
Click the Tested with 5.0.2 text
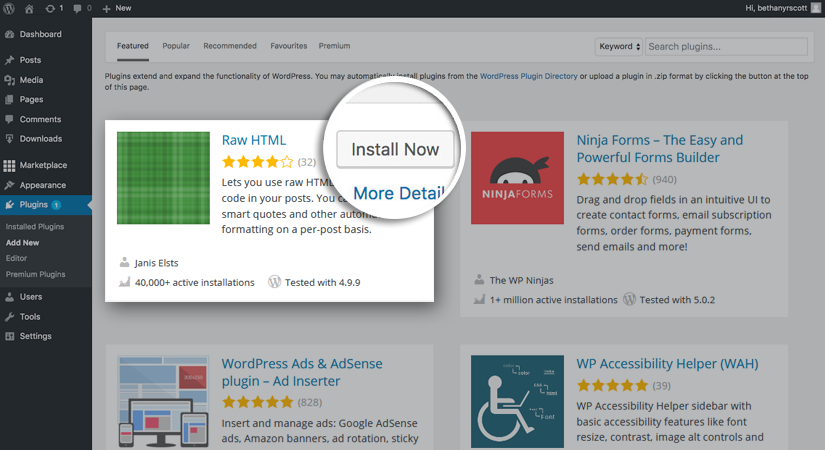[x=677, y=300]
